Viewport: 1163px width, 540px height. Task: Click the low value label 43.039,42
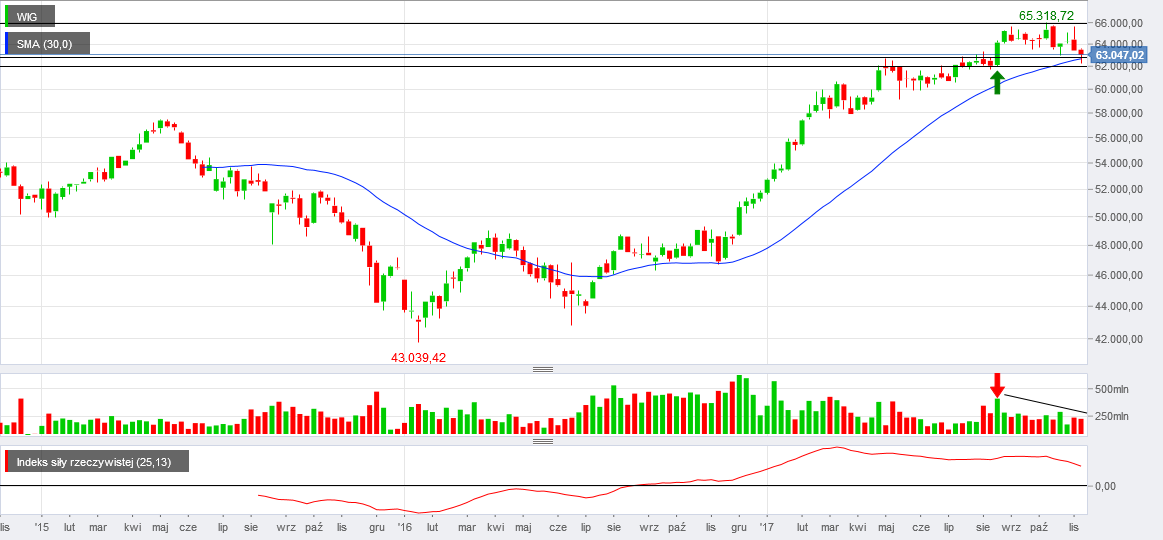[418, 358]
